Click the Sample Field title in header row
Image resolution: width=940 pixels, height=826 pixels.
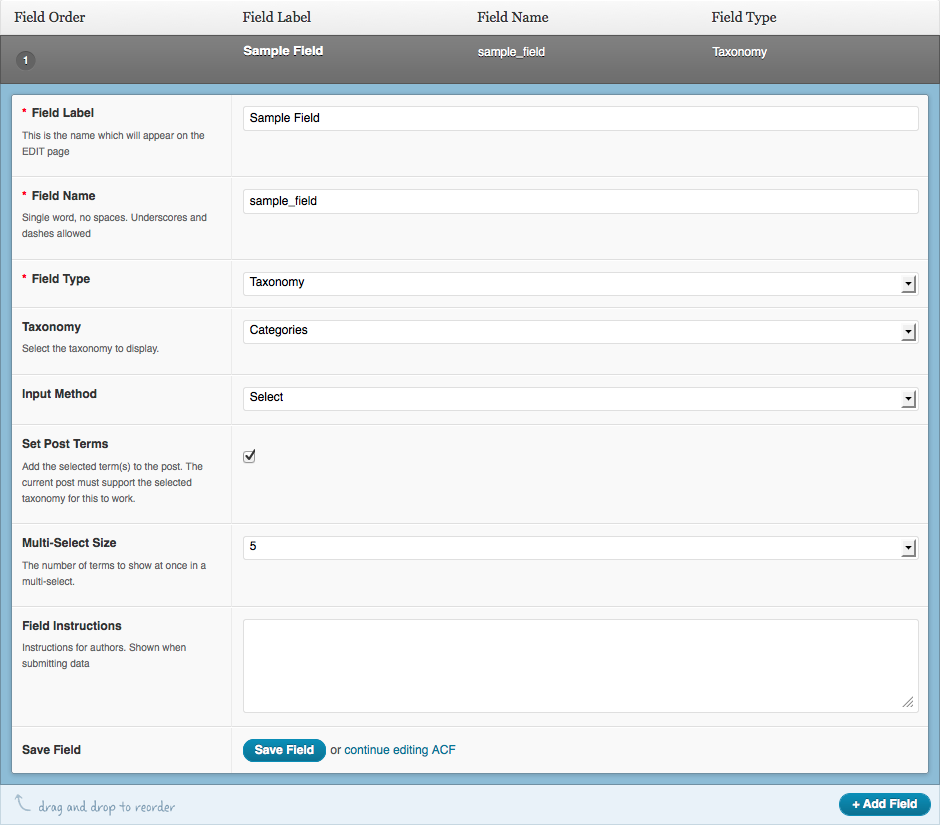[x=283, y=51]
